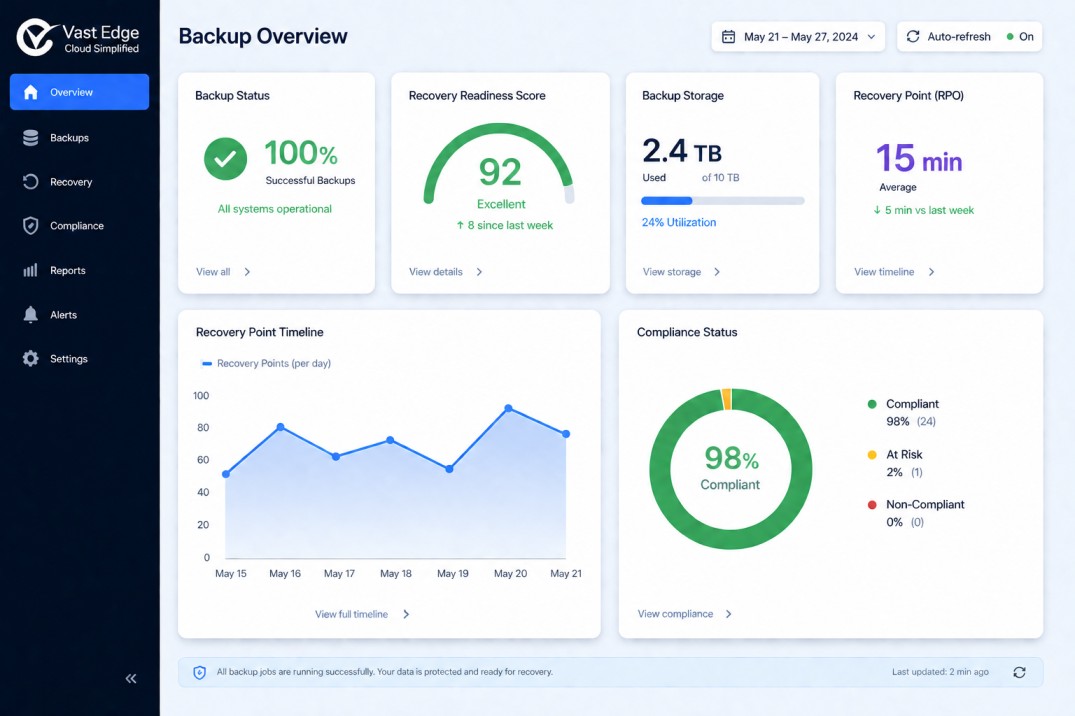Viewport: 1075px width, 716px height.
Task: Collapse the sidebar with double chevron
Action: [x=131, y=678]
